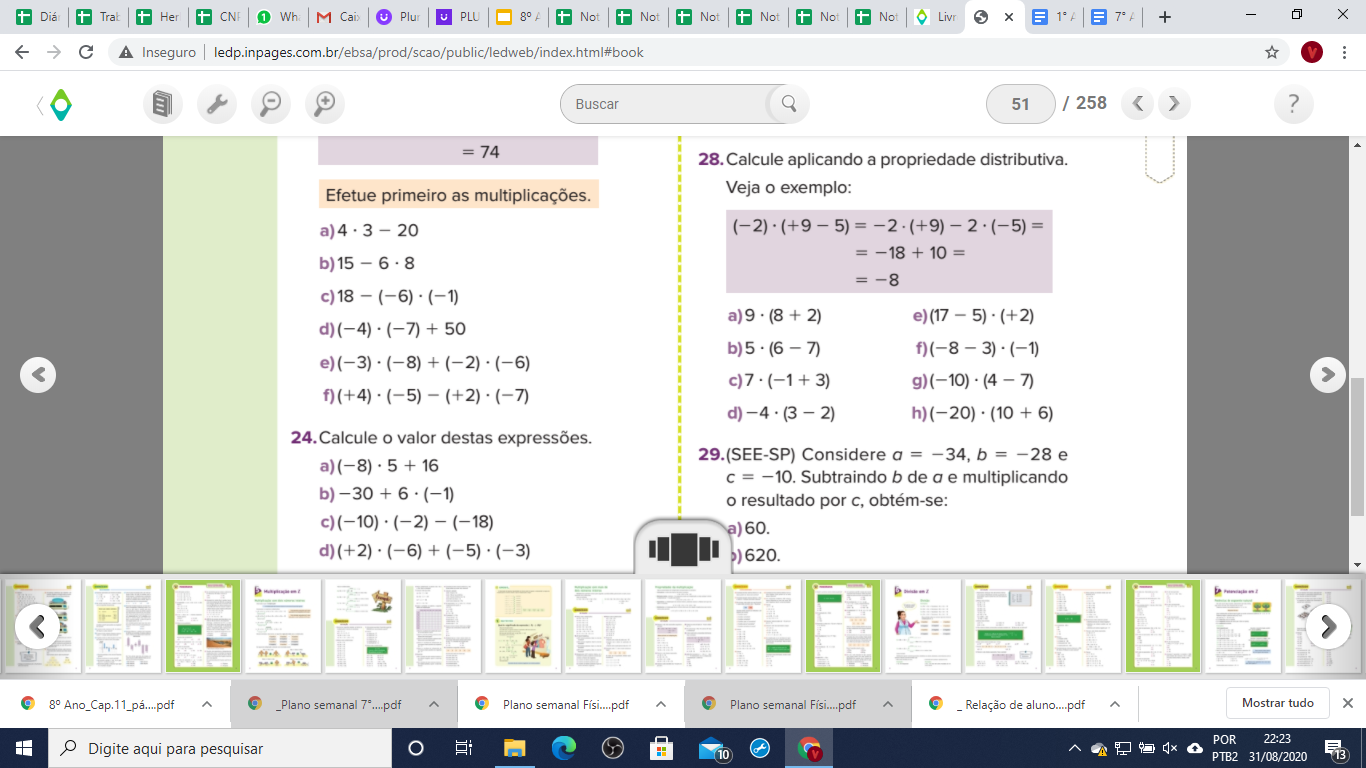The width and height of the screenshot is (1366, 768).
Task: Zoom out with magnifier minus icon
Action: 270,104
